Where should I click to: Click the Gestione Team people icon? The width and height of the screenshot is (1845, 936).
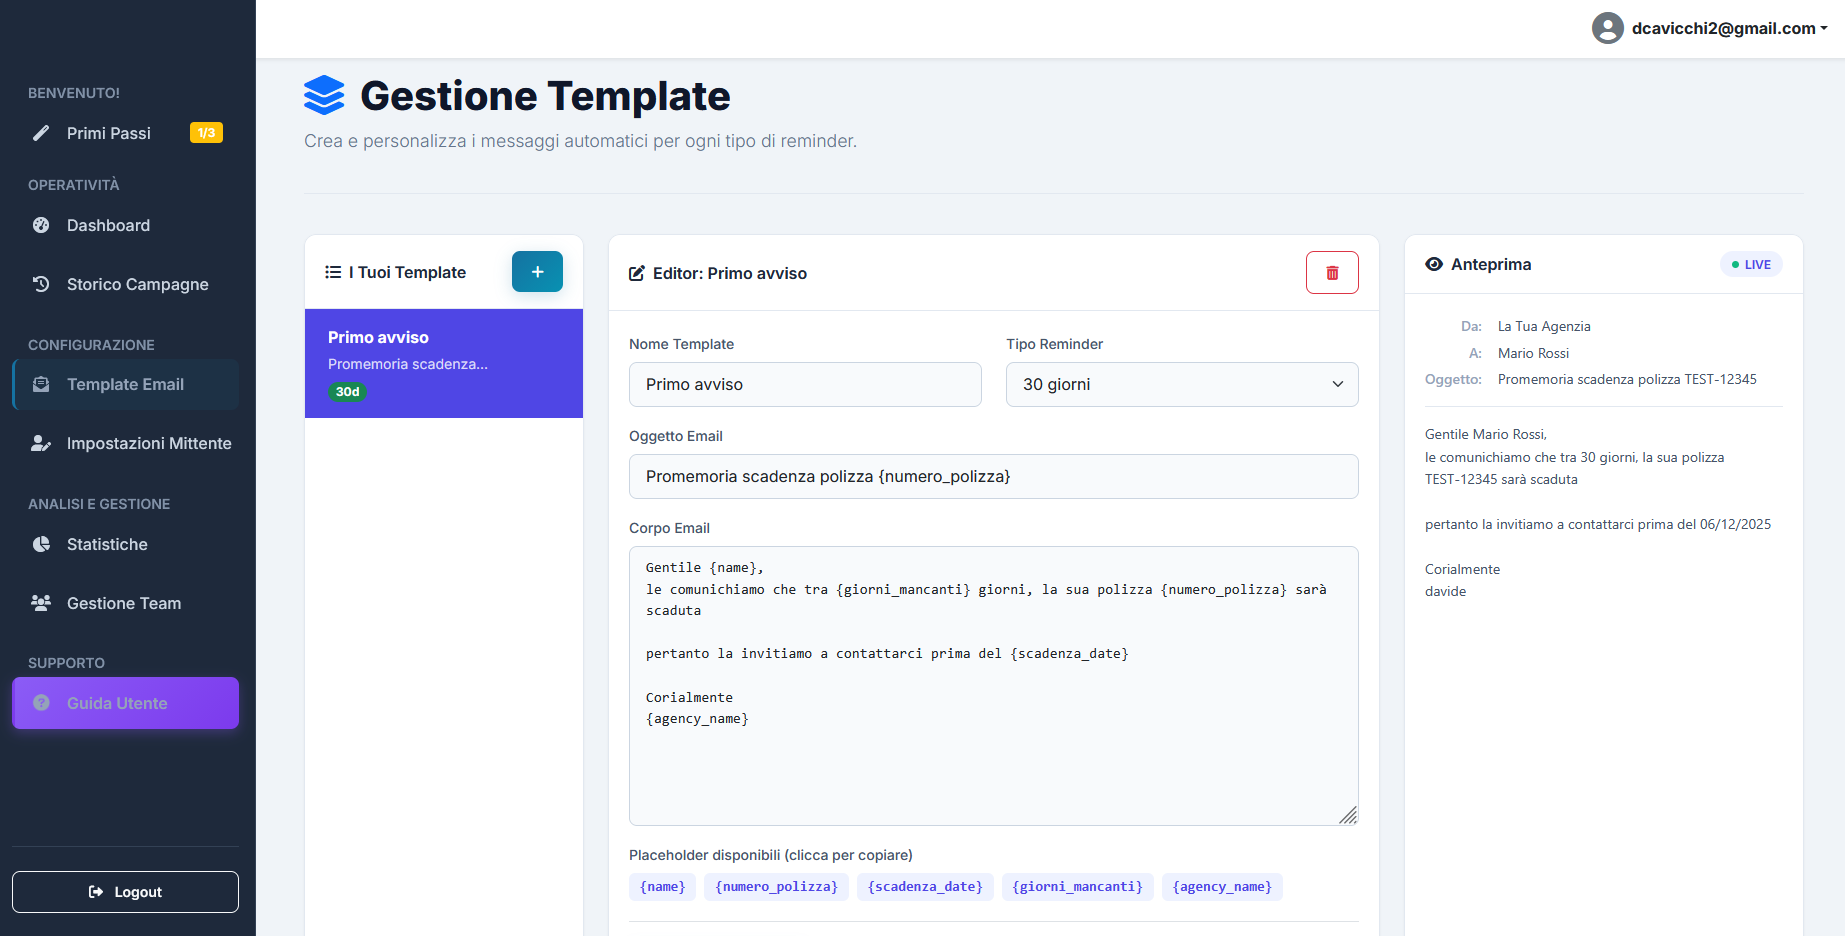[x=40, y=603]
